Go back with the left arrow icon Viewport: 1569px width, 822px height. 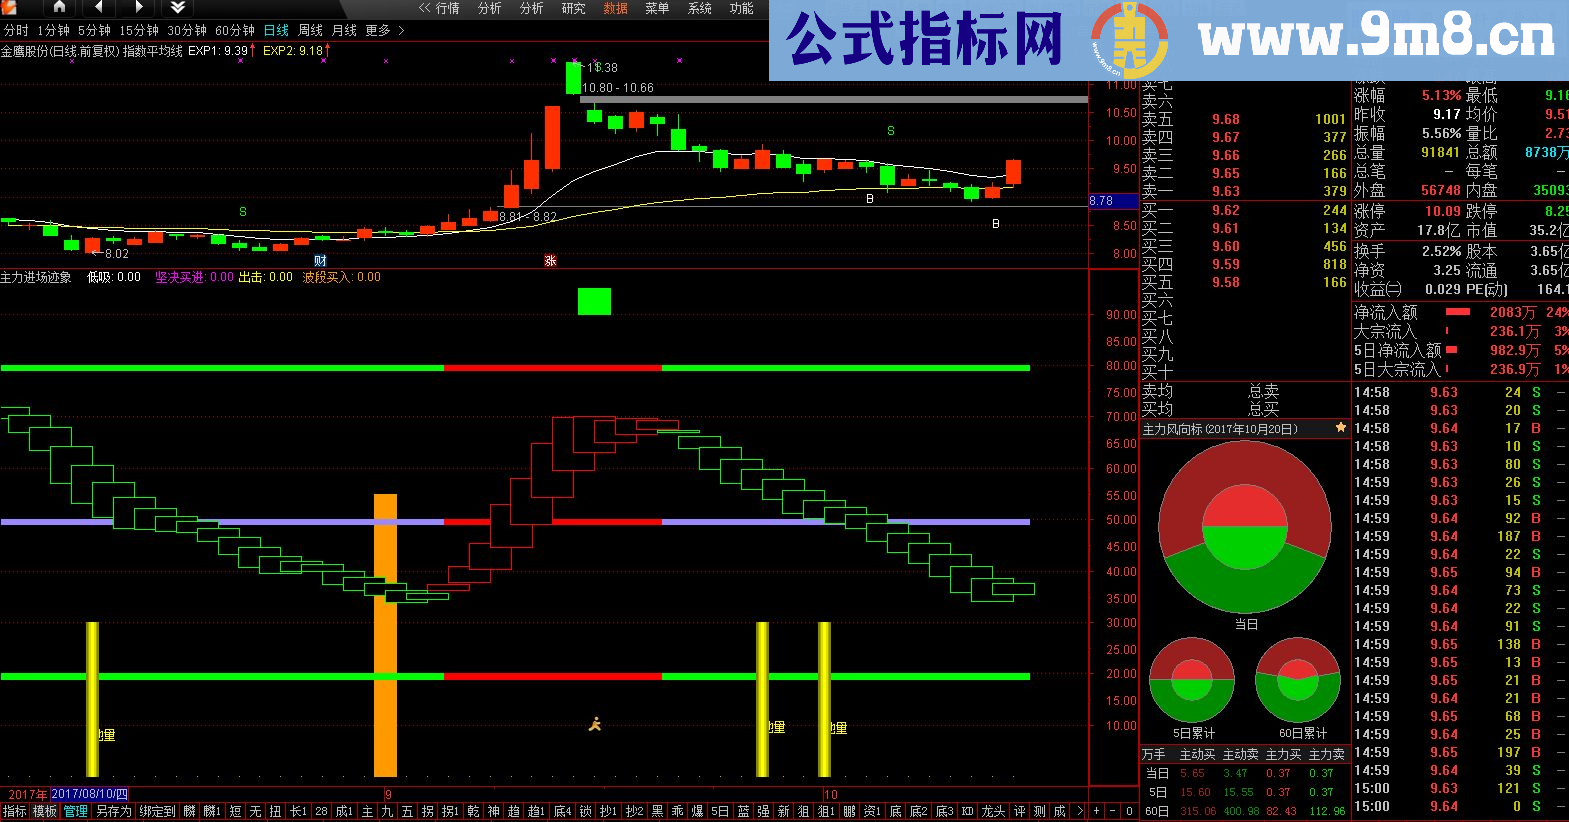98,8
